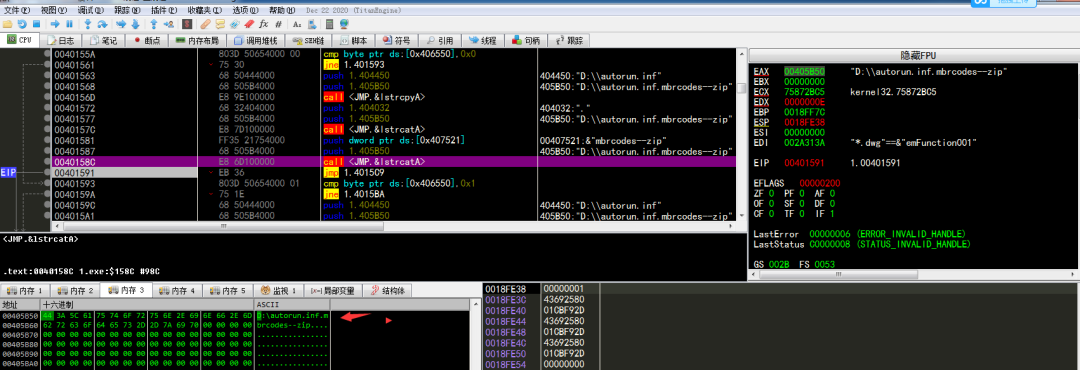Viewport: 1080px width, 370px height.
Task: Open the 帮助 menu
Action: (x=282, y=10)
